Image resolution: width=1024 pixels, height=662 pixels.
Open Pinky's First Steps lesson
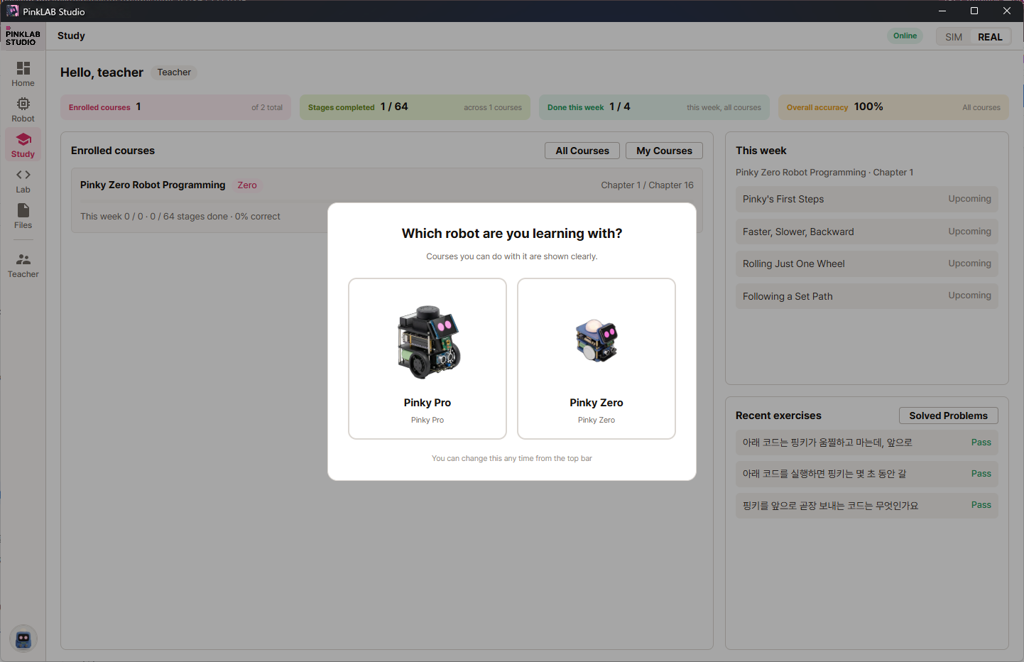pos(867,199)
